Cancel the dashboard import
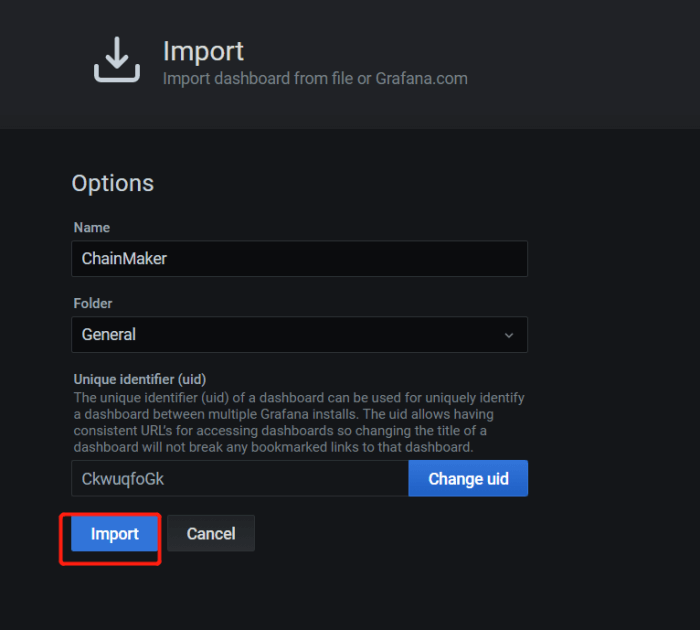 [x=211, y=534]
